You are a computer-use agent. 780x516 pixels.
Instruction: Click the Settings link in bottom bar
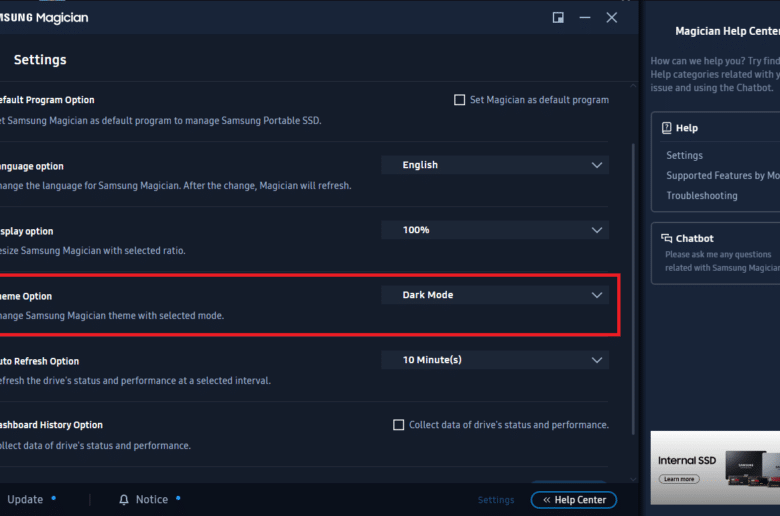496,500
